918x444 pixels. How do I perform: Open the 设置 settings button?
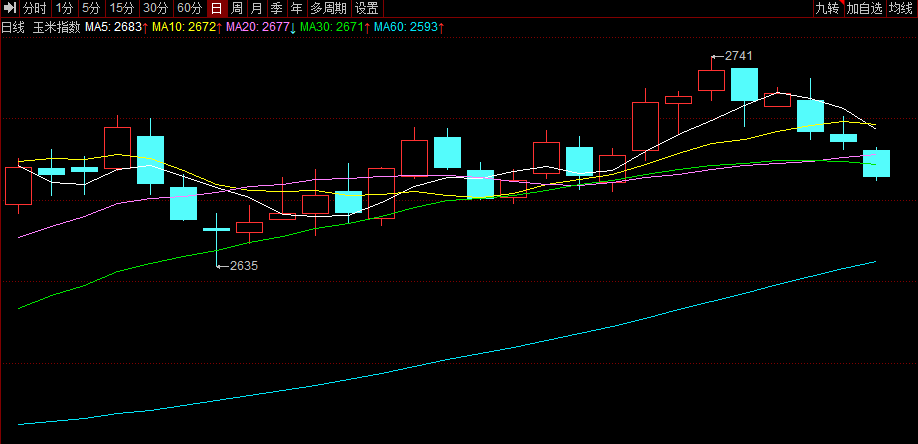point(367,8)
